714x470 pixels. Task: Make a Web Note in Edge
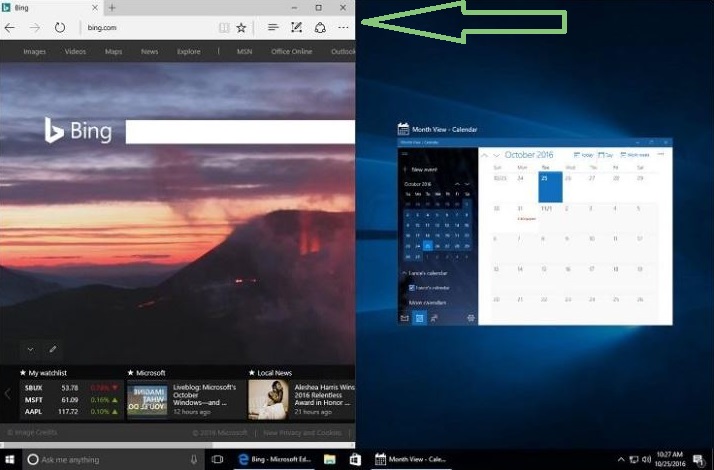tap(296, 28)
